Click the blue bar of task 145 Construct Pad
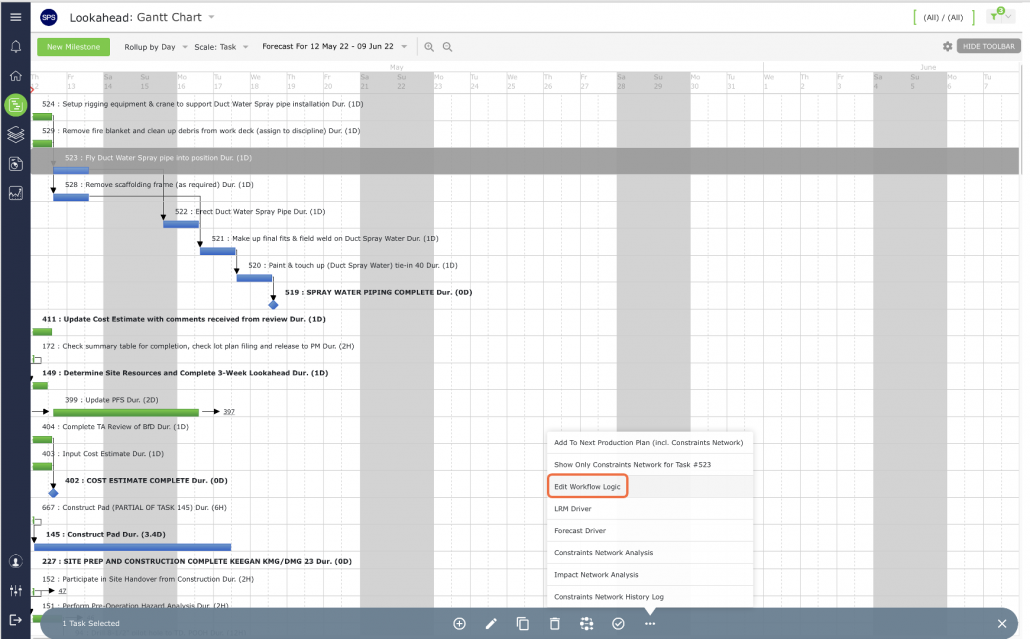This screenshot has width=1030, height=639. click(133, 547)
